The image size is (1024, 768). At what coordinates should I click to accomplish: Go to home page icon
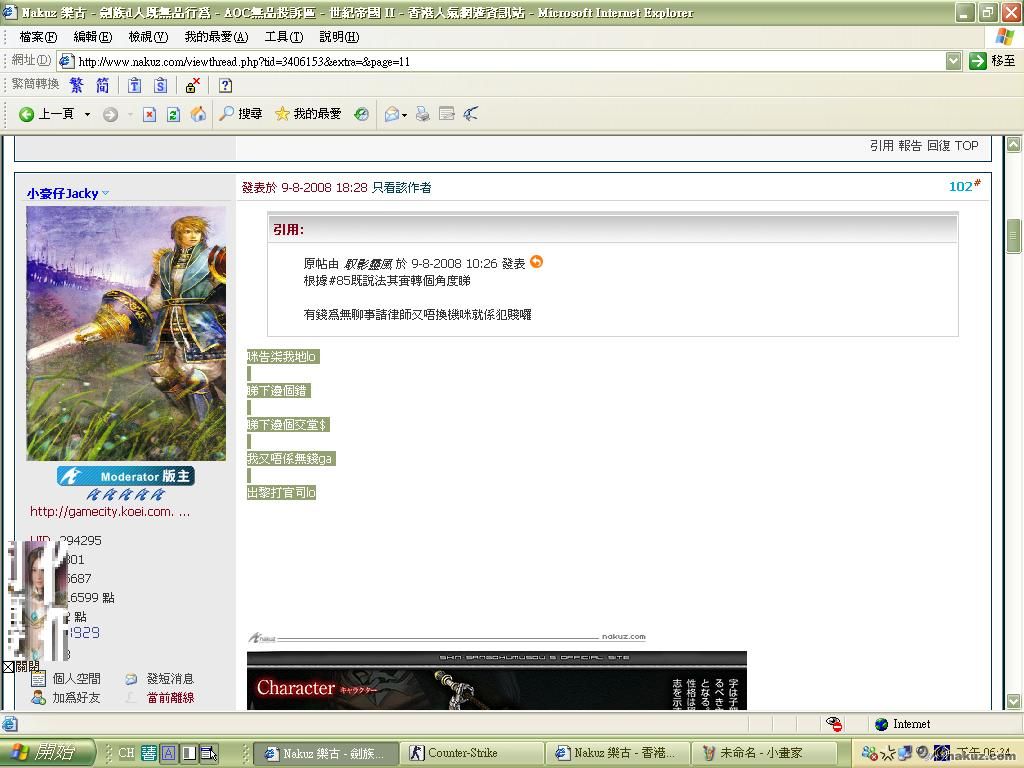198,114
